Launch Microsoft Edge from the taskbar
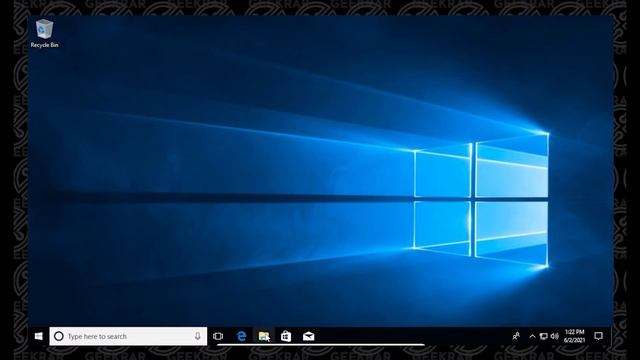 [x=242, y=336]
